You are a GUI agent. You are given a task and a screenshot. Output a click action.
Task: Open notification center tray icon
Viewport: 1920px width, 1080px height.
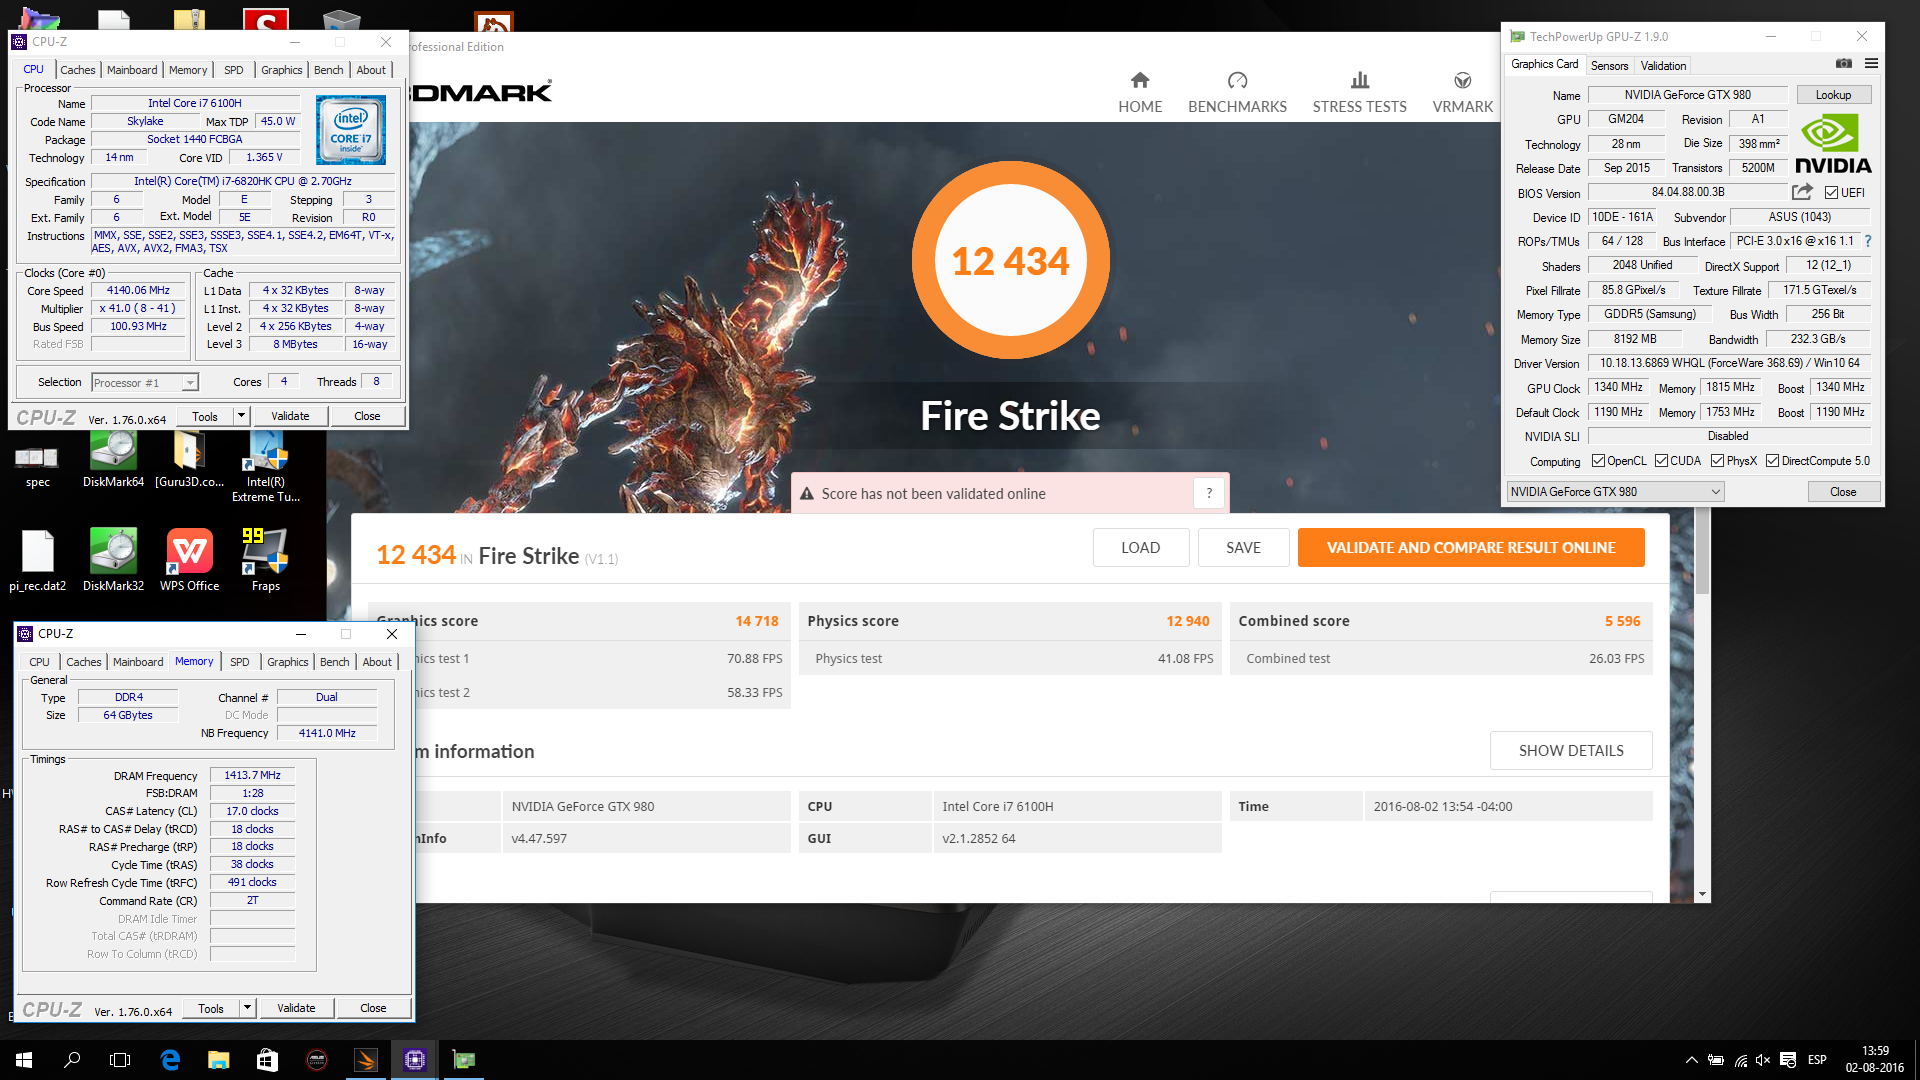1788,1060
